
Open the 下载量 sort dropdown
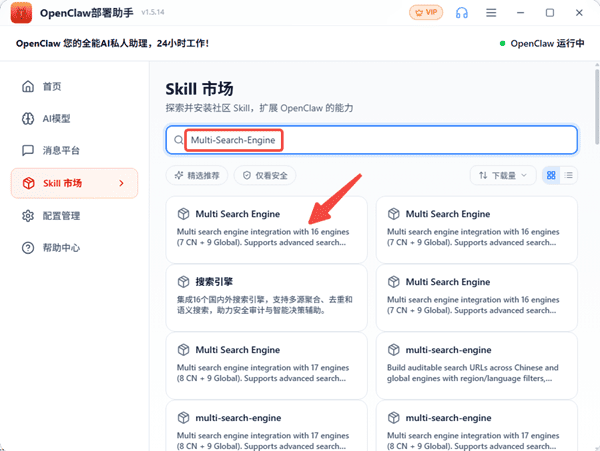pyautogui.click(x=503, y=176)
